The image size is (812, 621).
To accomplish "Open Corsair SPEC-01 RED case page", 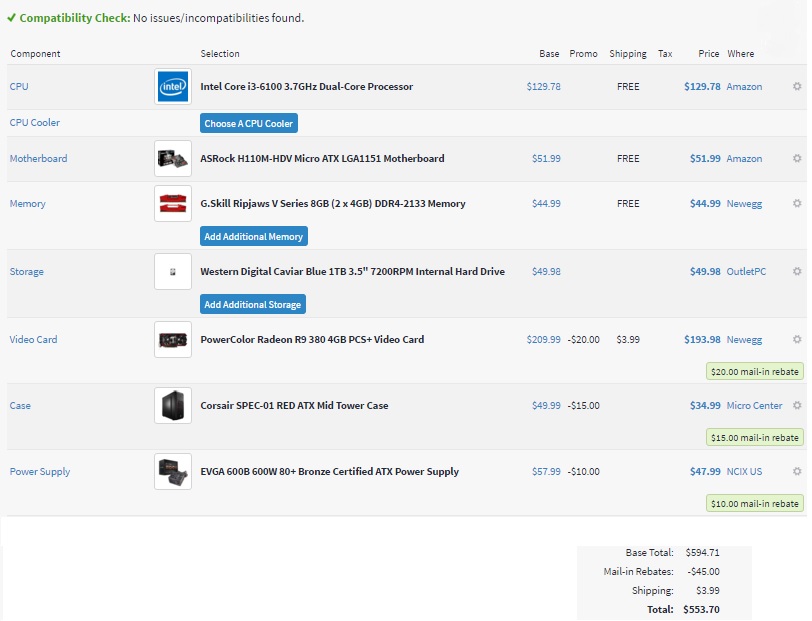I will [294, 406].
